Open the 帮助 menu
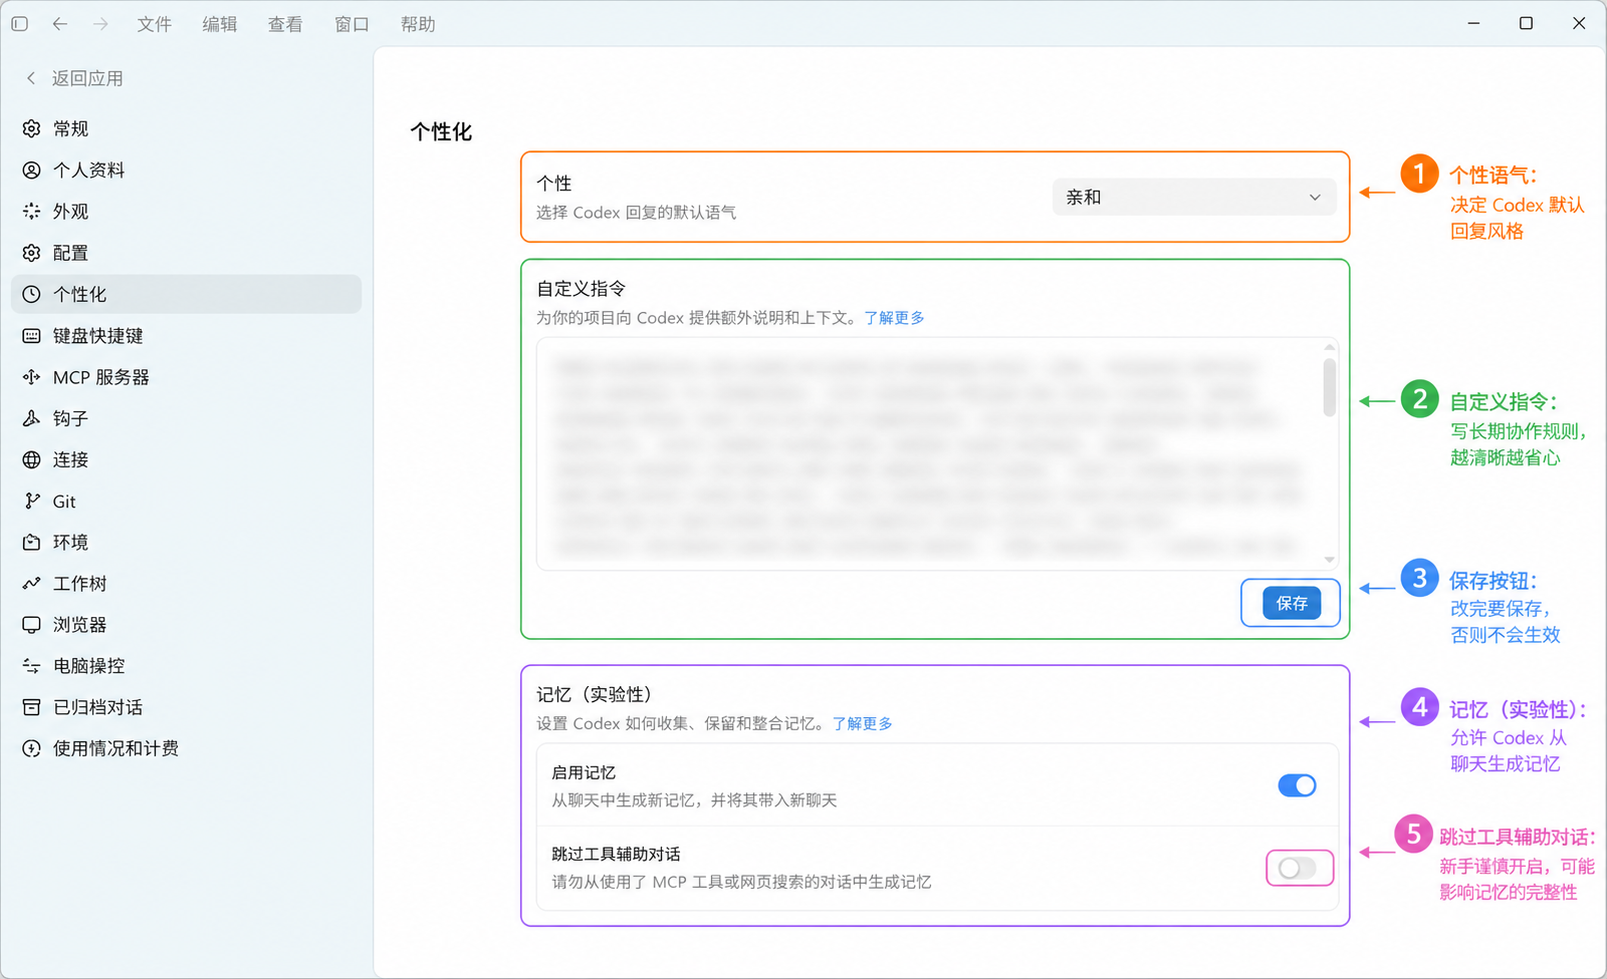The height and width of the screenshot is (979, 1607). click(x=418, y=24)
